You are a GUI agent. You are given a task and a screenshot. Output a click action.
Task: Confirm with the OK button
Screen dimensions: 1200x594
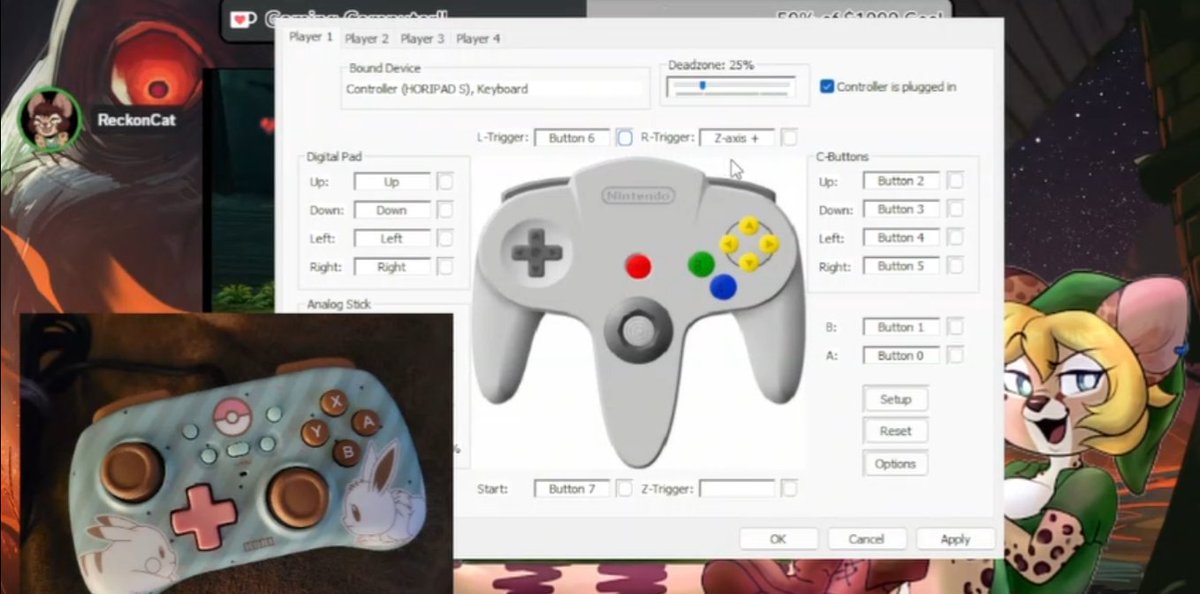point(778,539)
